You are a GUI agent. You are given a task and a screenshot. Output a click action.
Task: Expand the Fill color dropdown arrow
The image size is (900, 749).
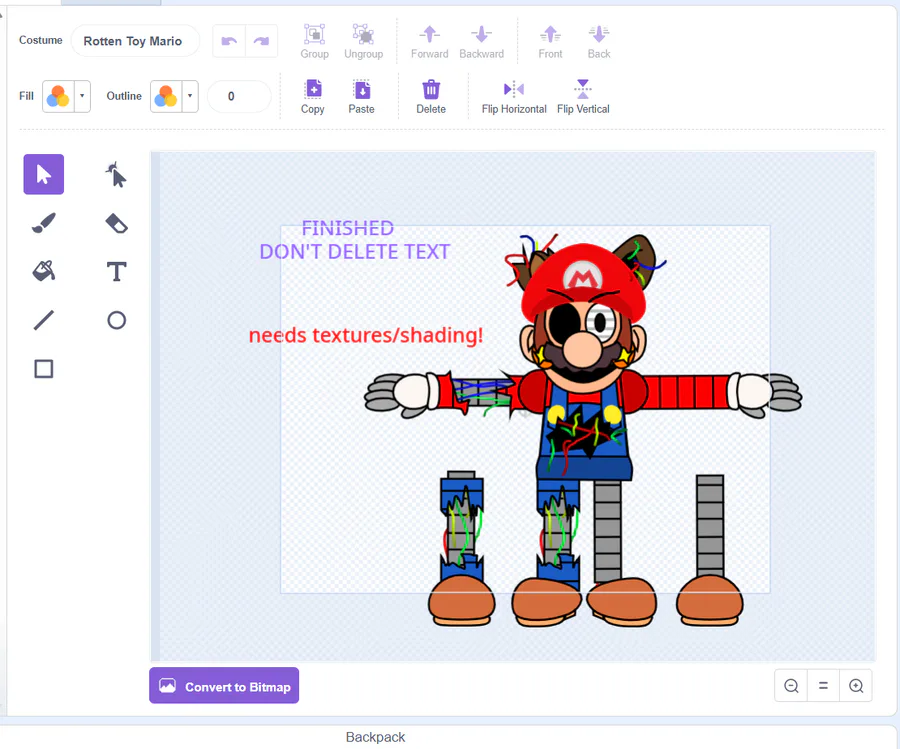82,96
